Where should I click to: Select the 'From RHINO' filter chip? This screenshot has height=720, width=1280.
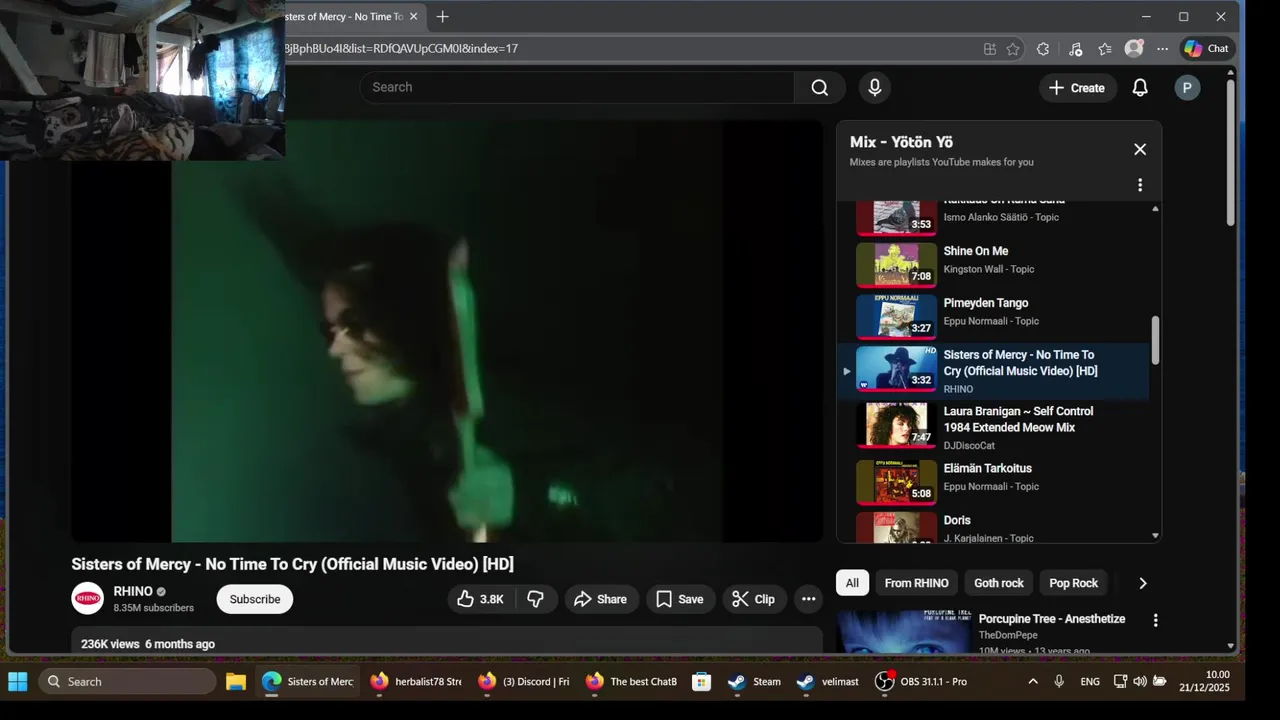(917, 583)
